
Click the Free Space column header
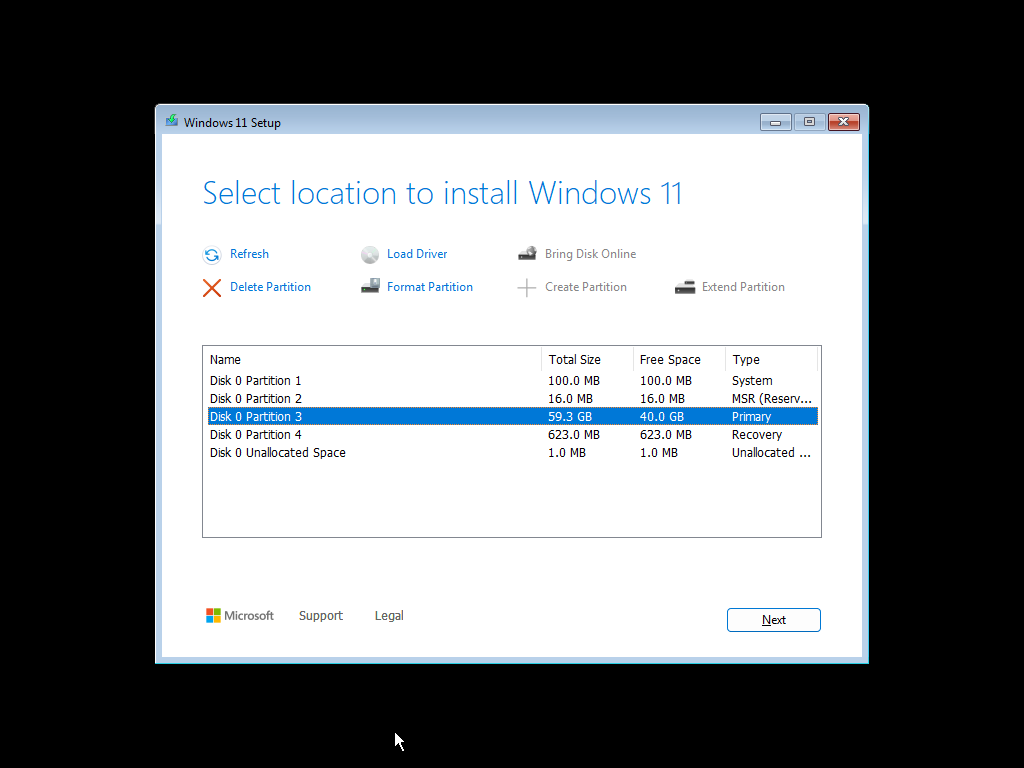[679, 360]
